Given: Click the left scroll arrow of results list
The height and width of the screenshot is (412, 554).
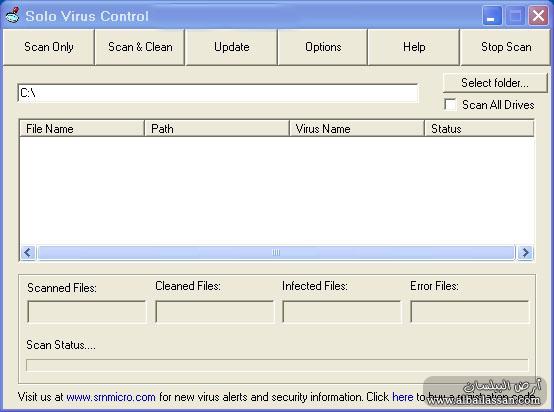Looking at the screenshot, I should 28,253.
